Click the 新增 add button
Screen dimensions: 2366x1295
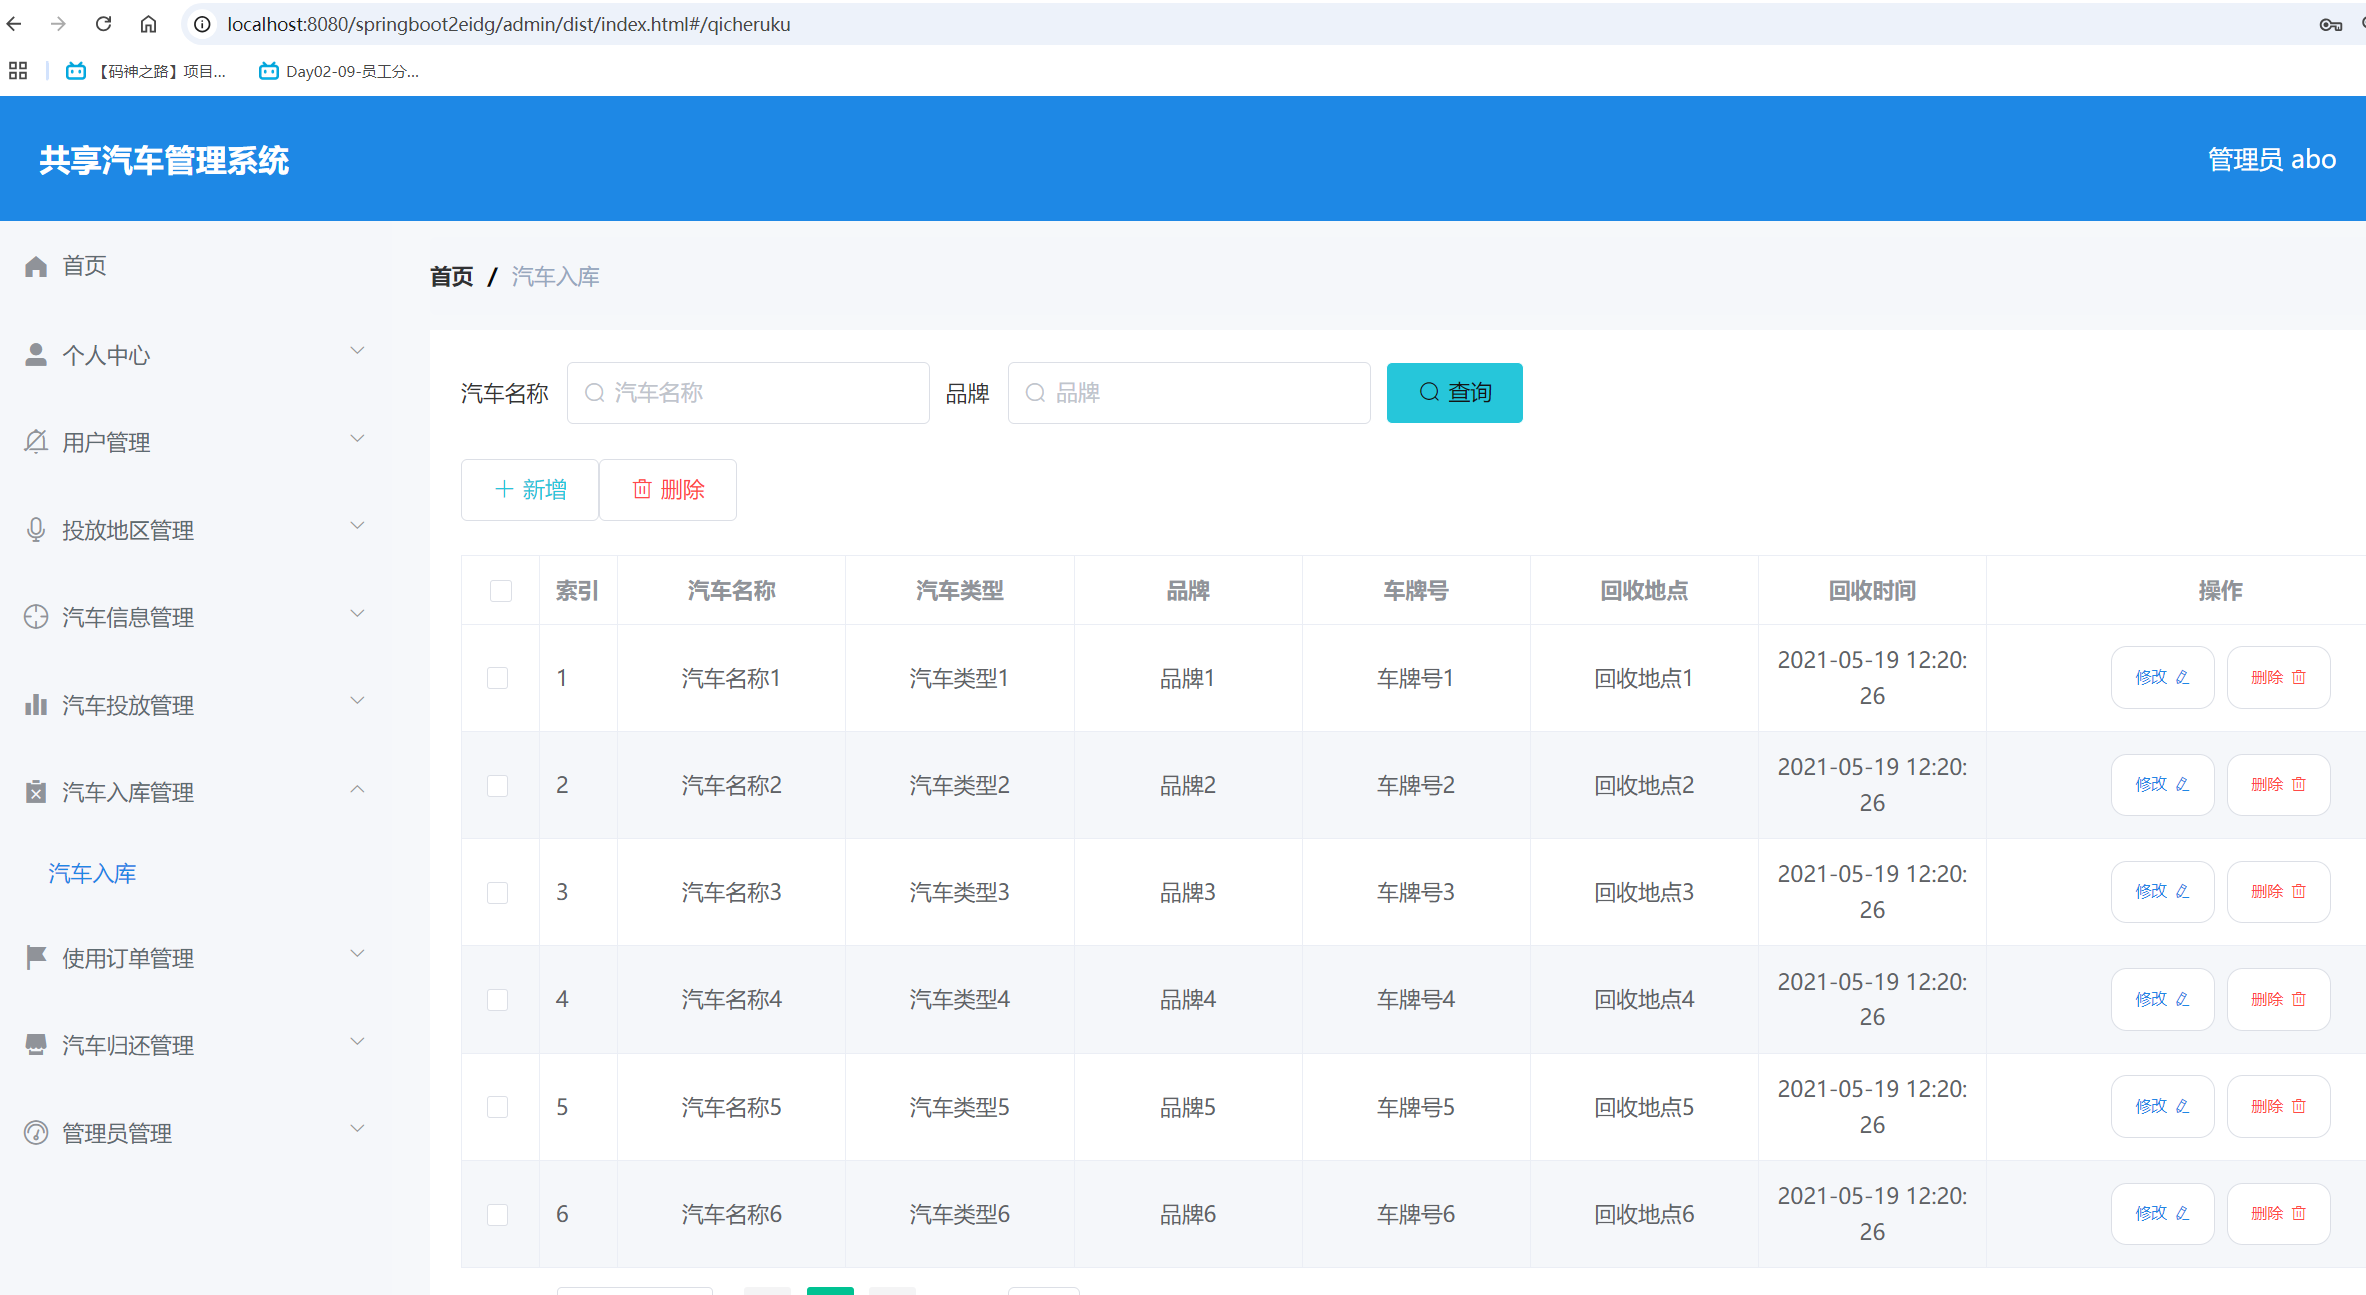point(530,490)
